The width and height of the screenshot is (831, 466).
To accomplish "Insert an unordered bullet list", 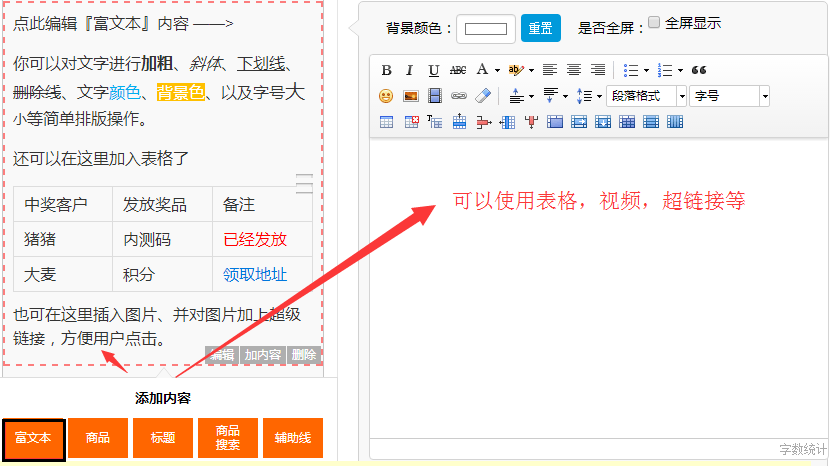I will pyautogui.click(x=631, y=70).
